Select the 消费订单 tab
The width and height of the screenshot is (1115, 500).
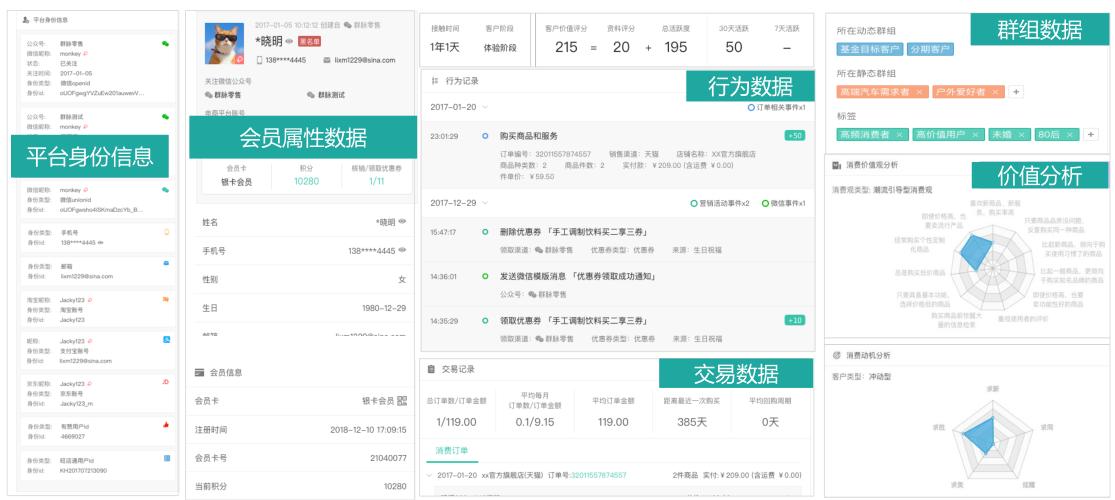click(451, 451)
